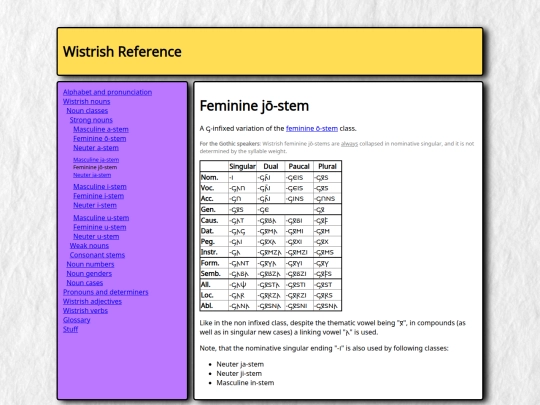The width and height of the screenshot is (540, 405).
Task: Open the Wistrish nouns page
Action: 86,102
